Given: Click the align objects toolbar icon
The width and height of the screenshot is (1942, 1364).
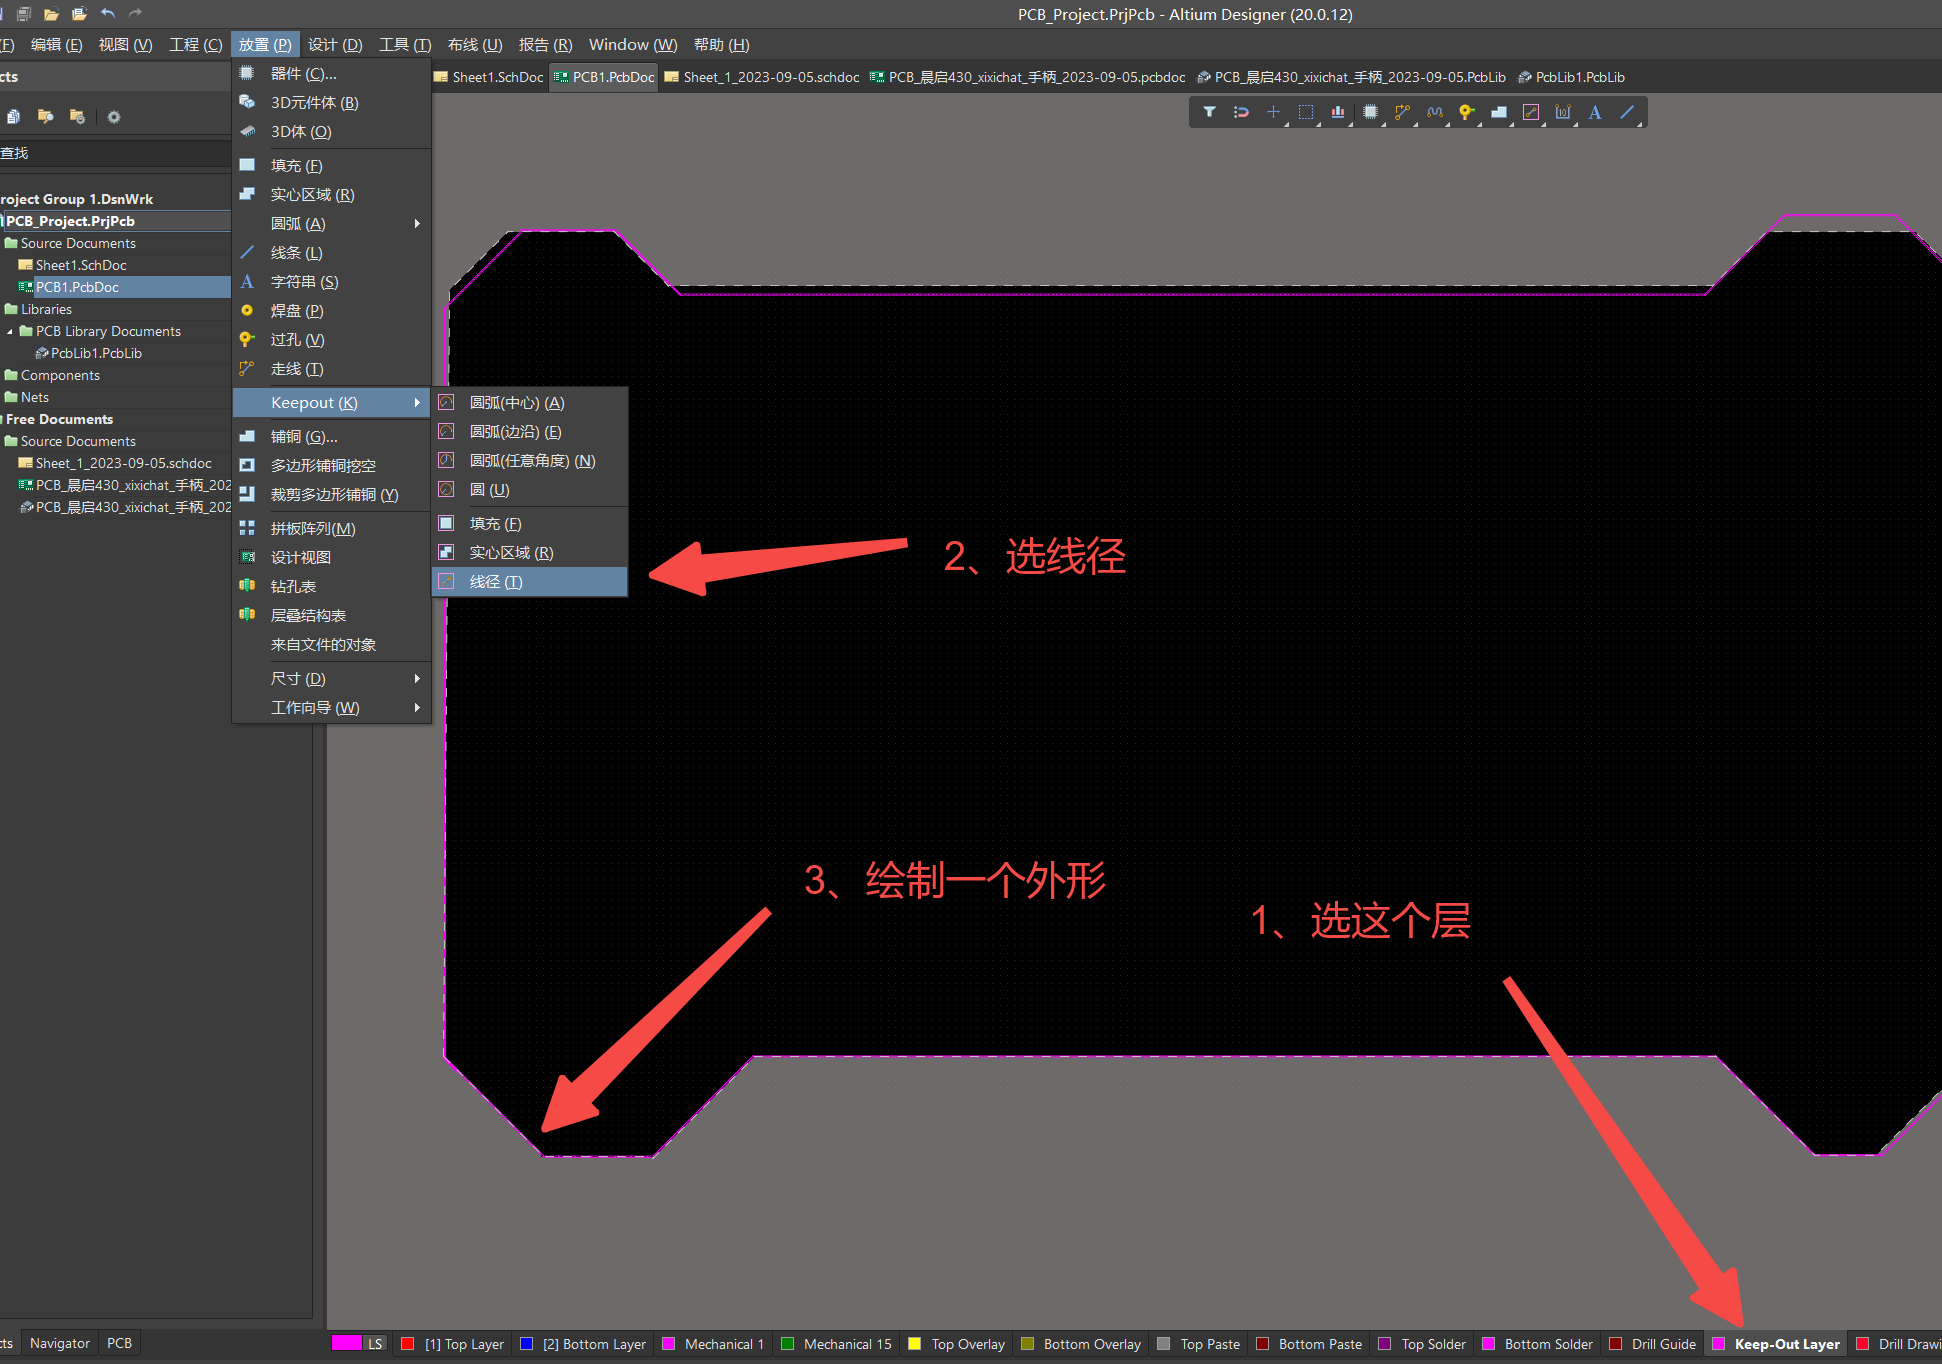Looking at the screenshot, I should pyautogui.click(x=1338, y=112).
